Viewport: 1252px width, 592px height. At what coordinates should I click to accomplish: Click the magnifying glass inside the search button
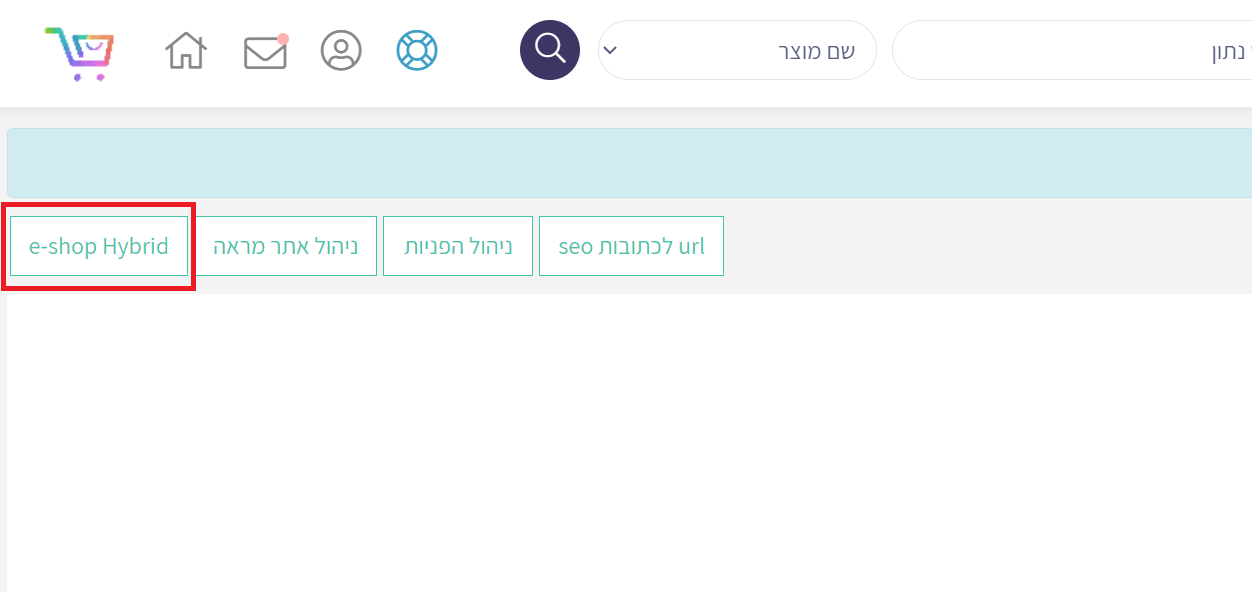[550, 48]
